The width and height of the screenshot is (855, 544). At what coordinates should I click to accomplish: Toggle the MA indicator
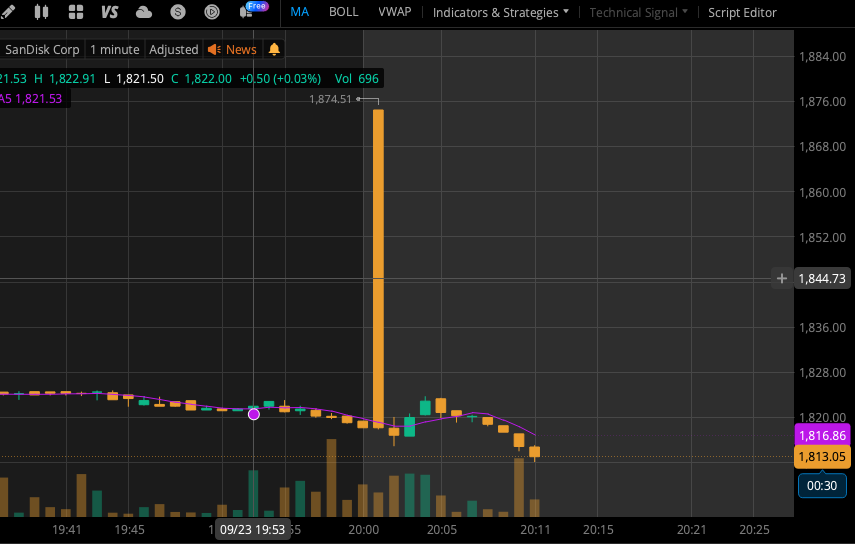(x=299, y=12)
